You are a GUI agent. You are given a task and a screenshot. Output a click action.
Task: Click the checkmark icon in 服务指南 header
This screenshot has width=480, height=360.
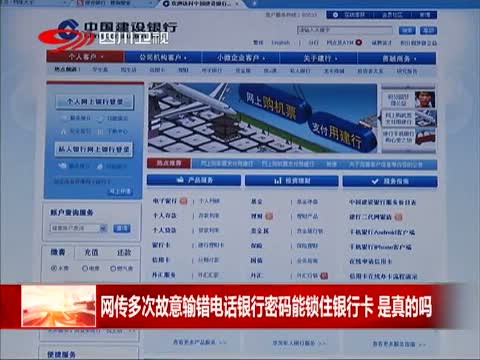[375, 181]
